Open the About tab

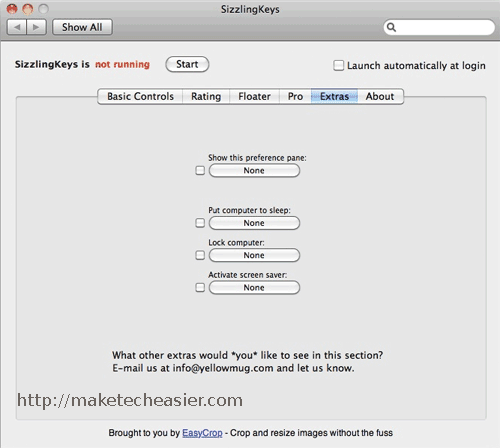point(380,96)
